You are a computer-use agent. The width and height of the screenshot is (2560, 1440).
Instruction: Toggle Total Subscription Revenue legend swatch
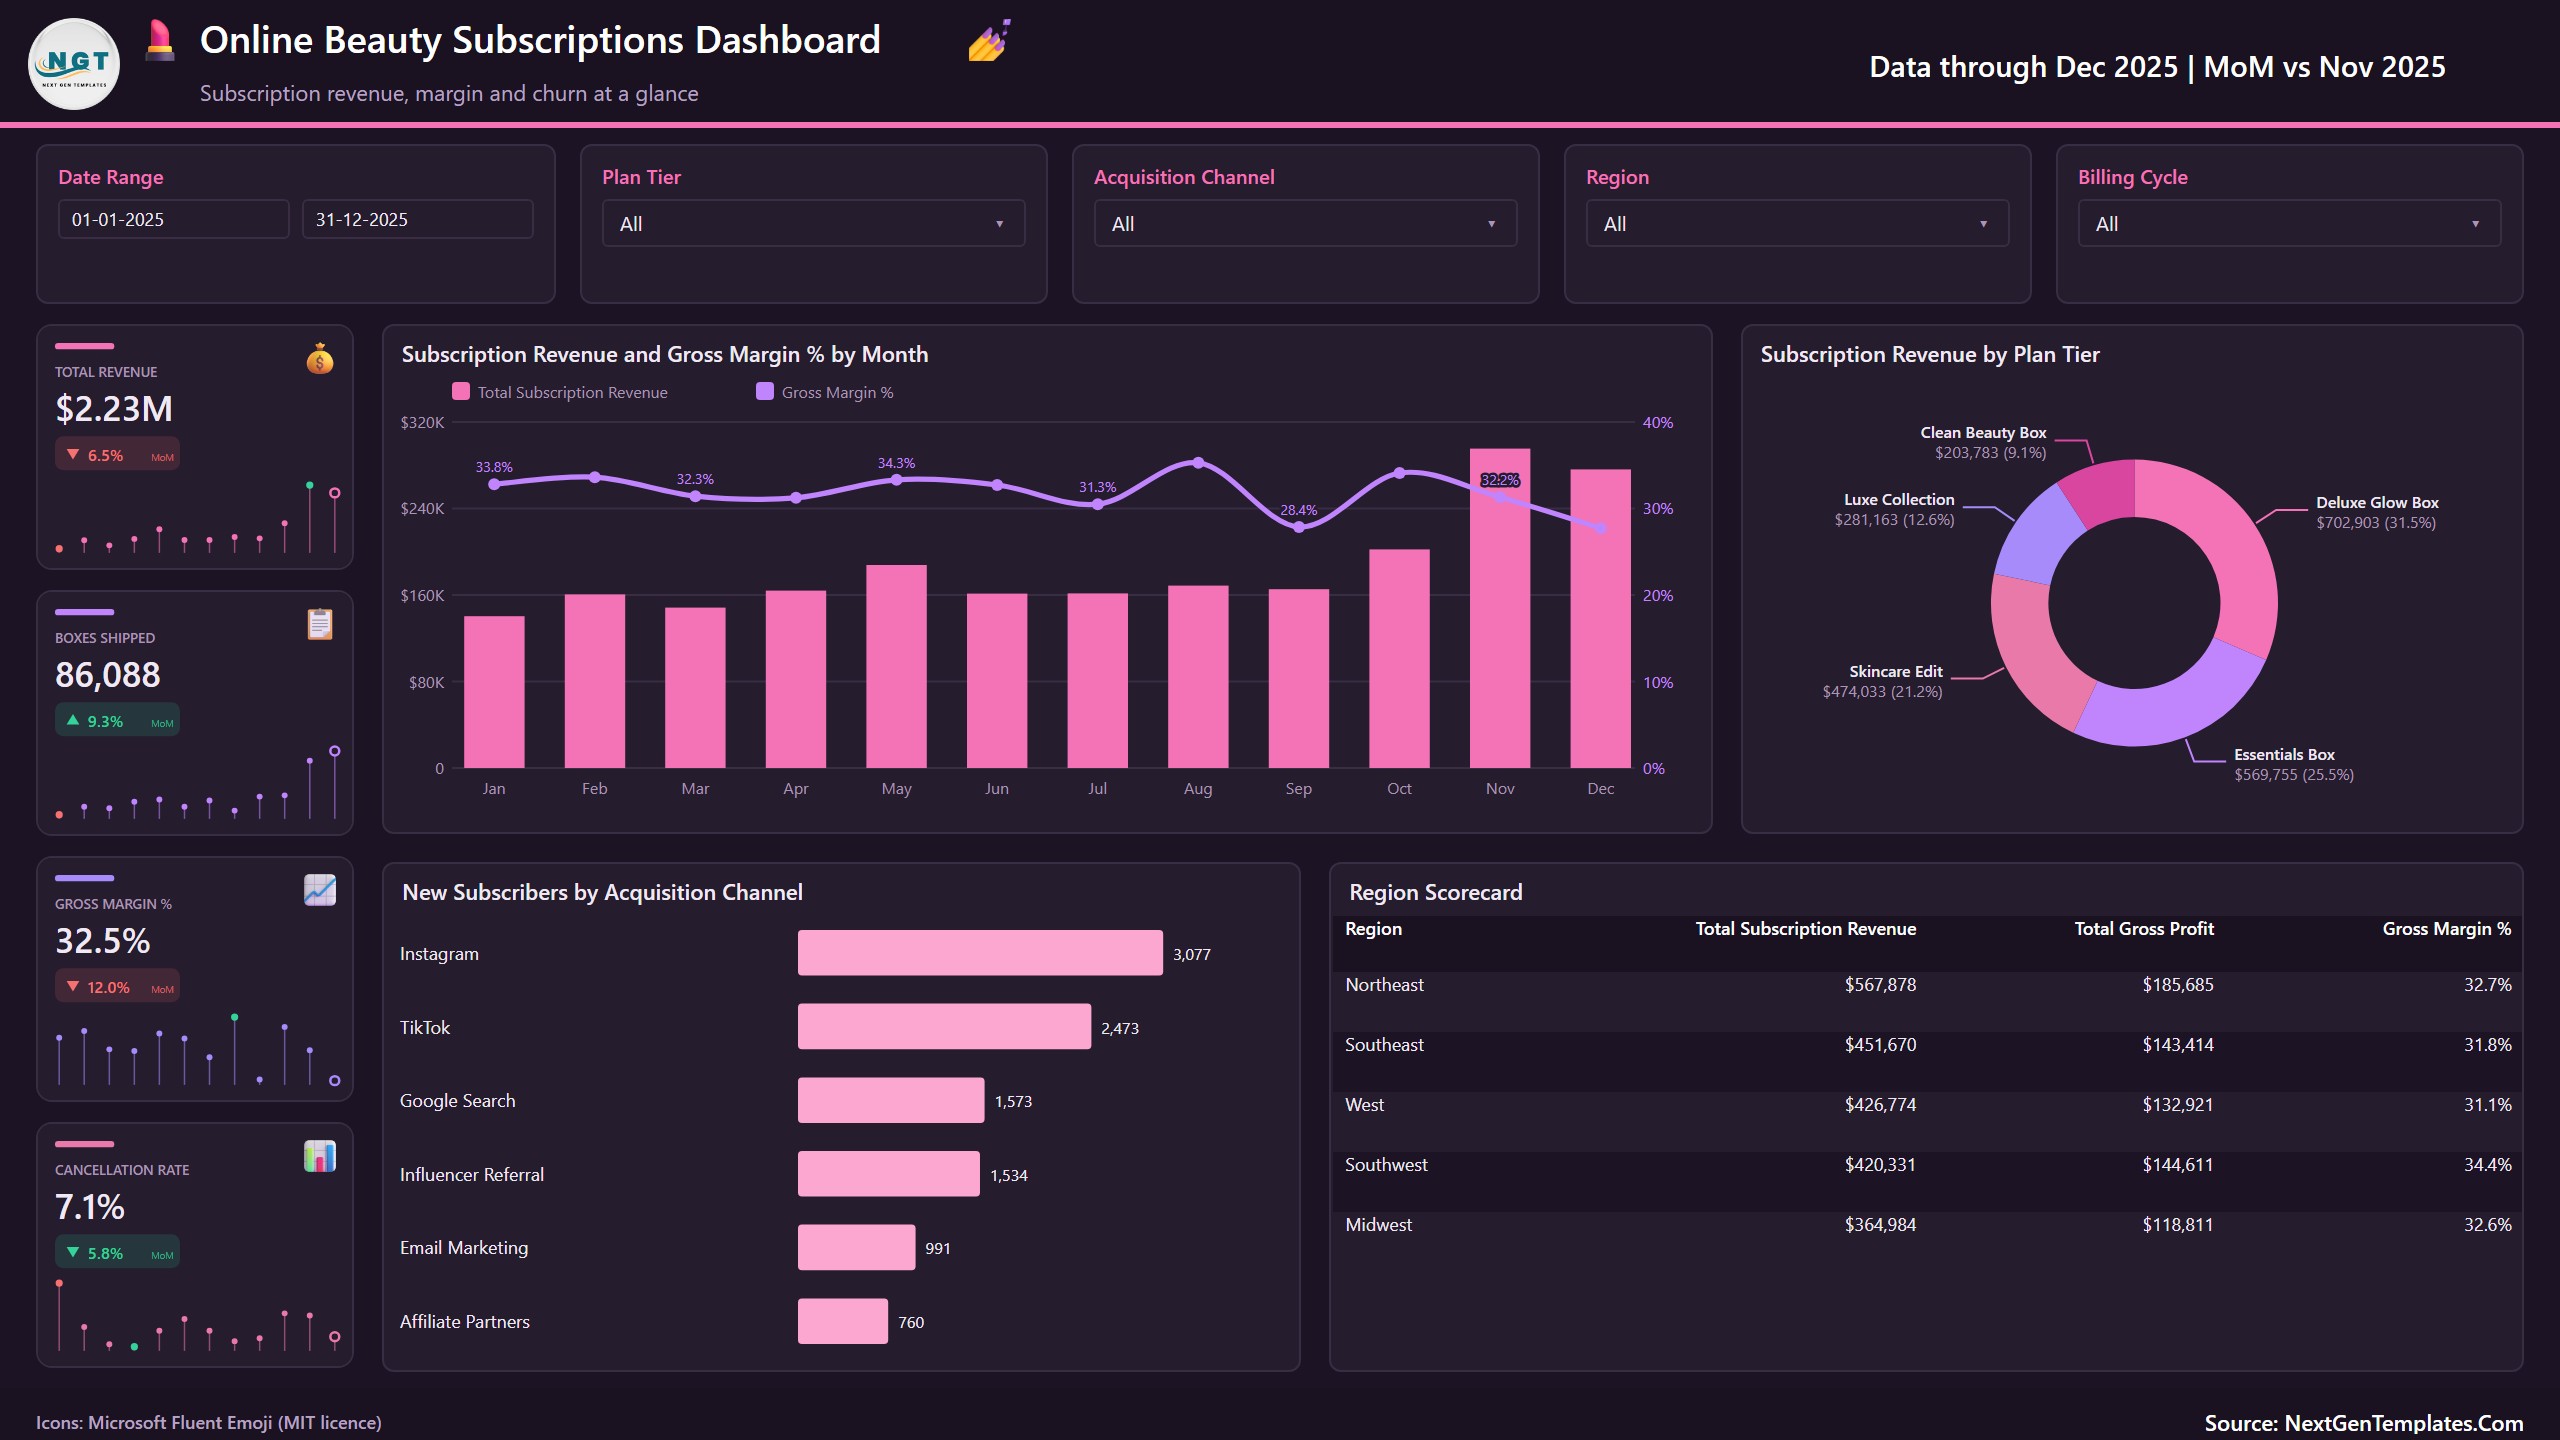(461, 391)
